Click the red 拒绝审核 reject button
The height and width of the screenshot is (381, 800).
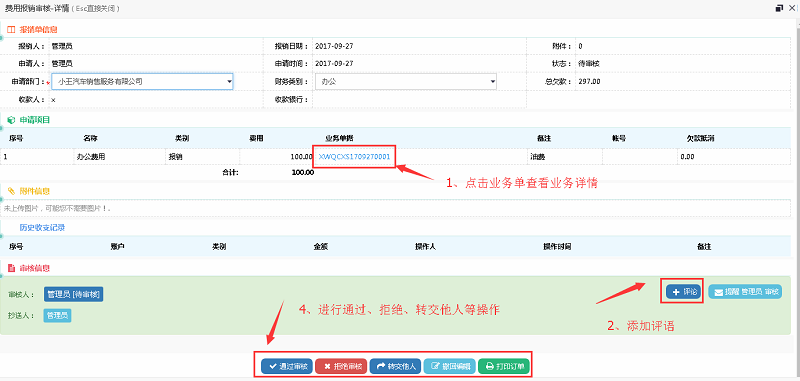coord(341,366)
